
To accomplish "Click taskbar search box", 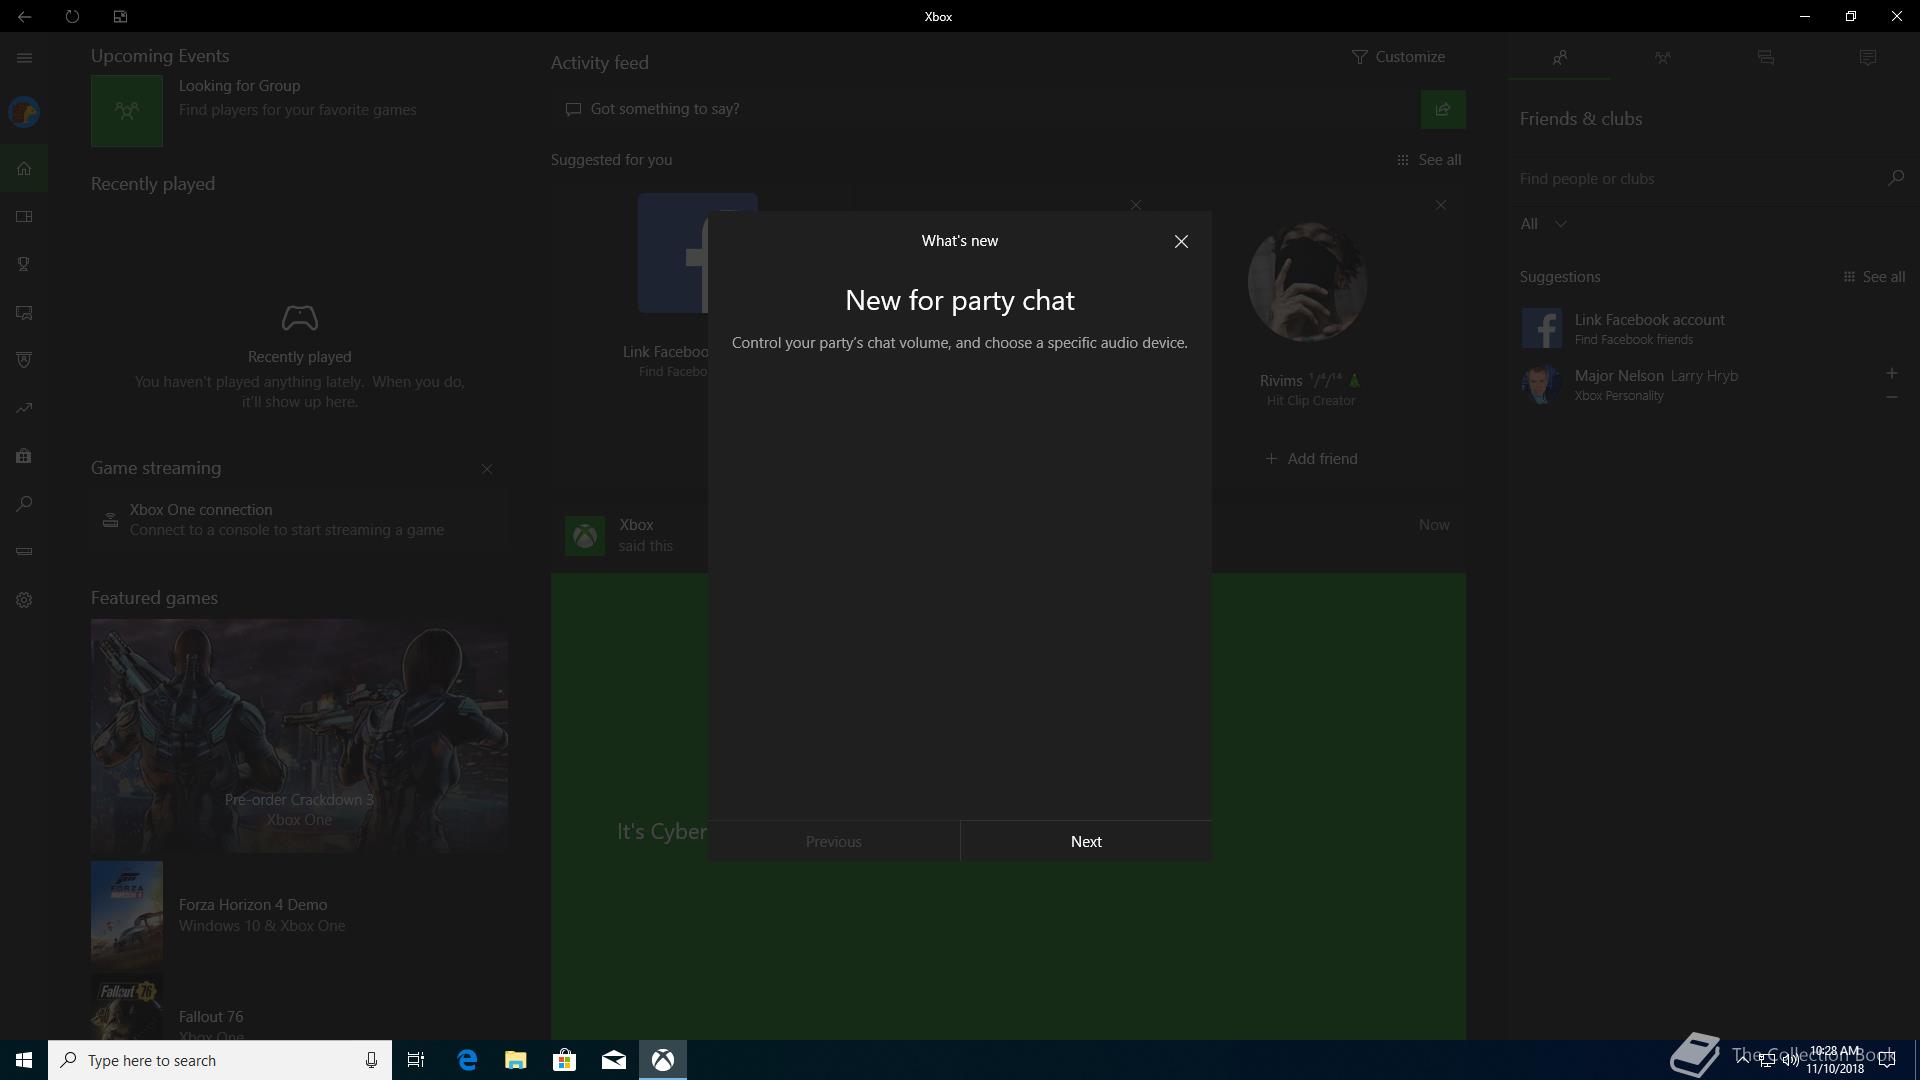I will [x=220, y=1060].
